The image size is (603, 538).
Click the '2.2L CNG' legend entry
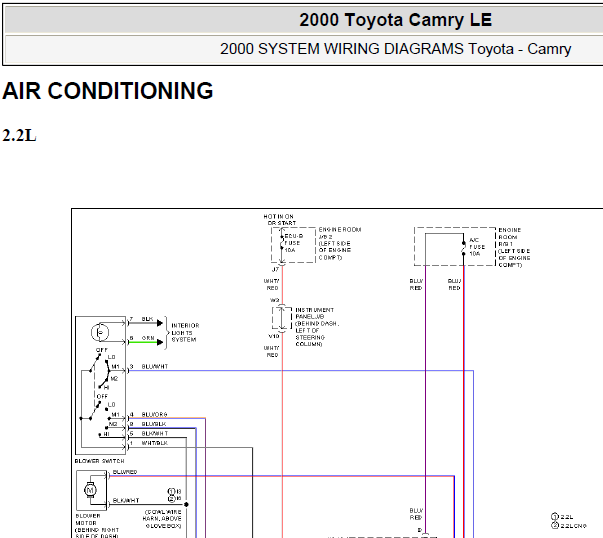(x=569, y=525)
